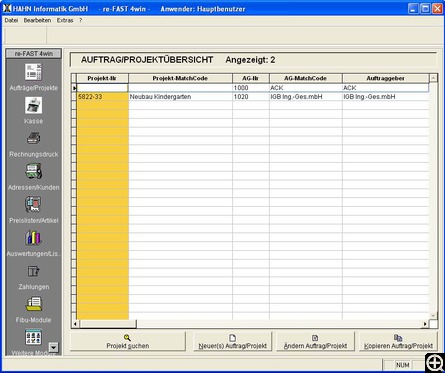Minimize the re-FAST 4win window
Viewport: 445px width, 373px height.
coord(413,8)
